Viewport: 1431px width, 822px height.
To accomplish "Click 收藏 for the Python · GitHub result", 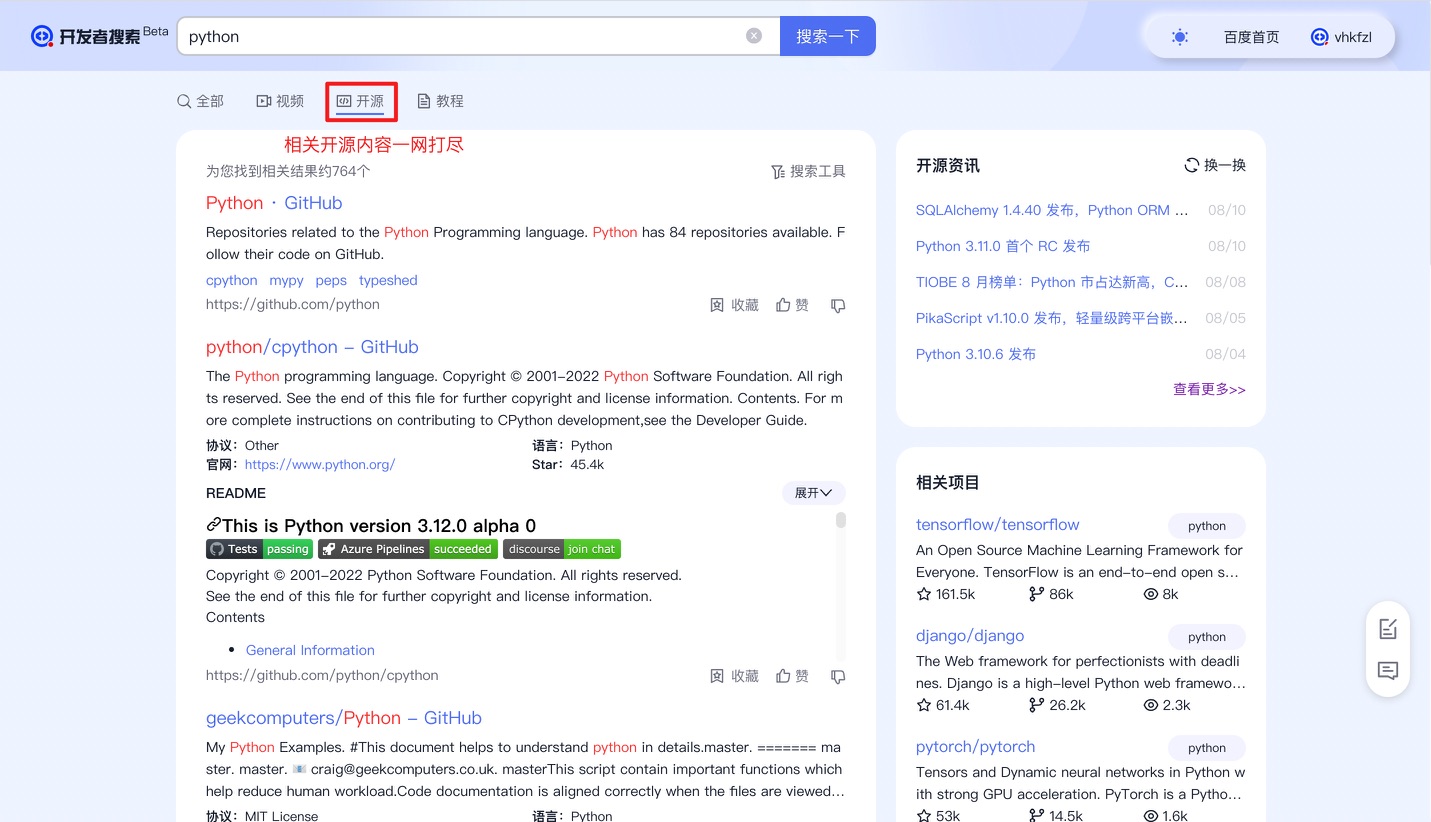I will tap(734, 305).
